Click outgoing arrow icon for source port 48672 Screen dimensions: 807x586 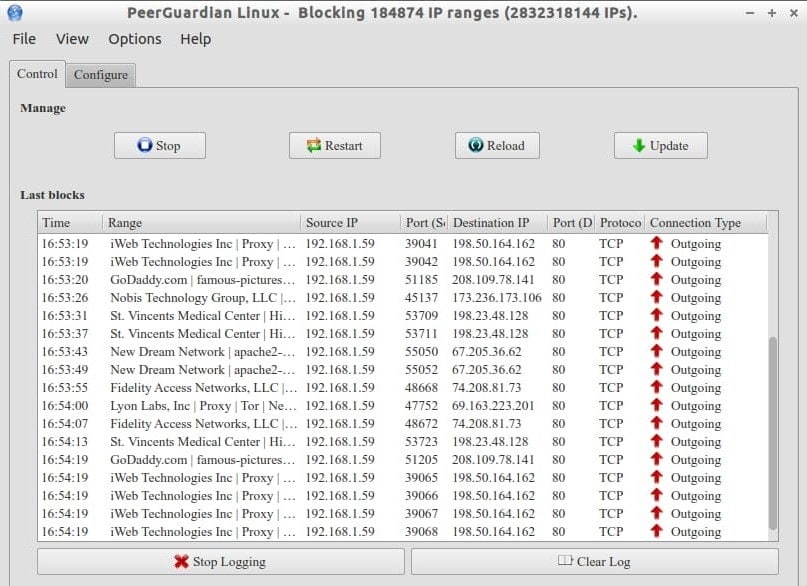pyautogui.click(x=656, y=423)
